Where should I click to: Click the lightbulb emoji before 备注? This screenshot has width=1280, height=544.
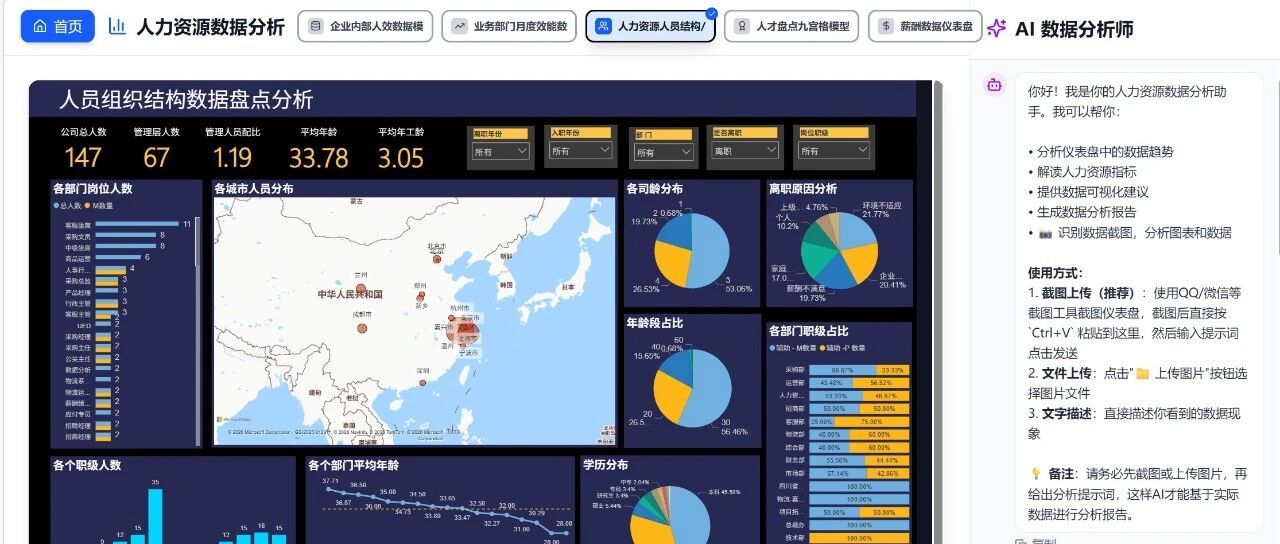[x=1036, y=474]
